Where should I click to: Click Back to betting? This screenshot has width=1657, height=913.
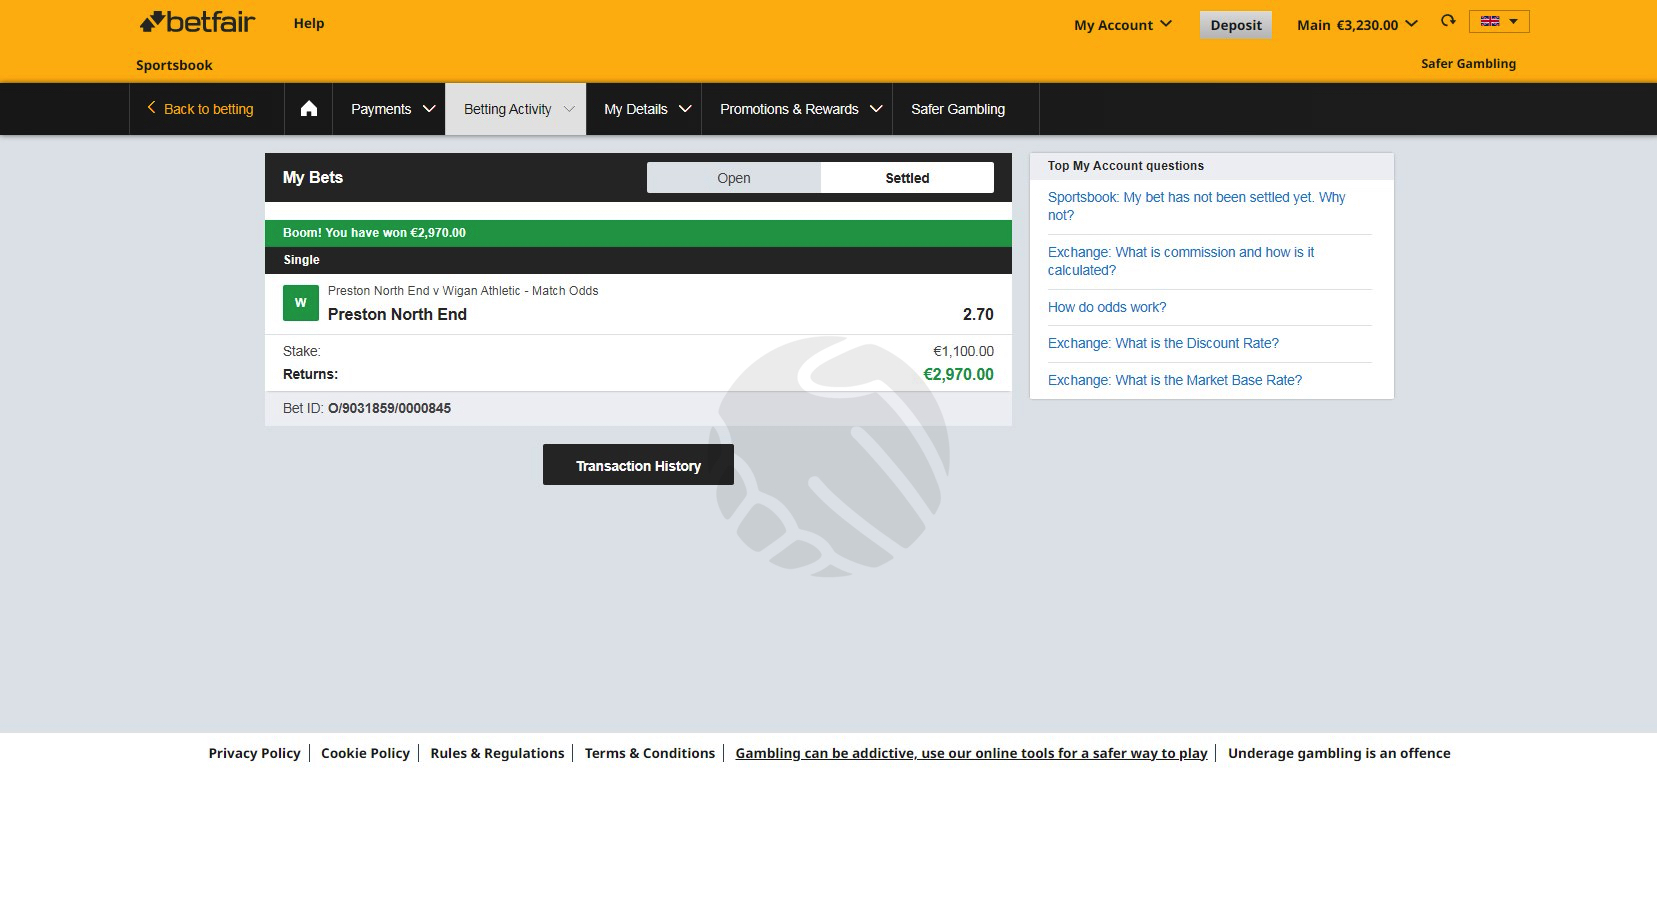pyautogui.click(x=200, y=109)
